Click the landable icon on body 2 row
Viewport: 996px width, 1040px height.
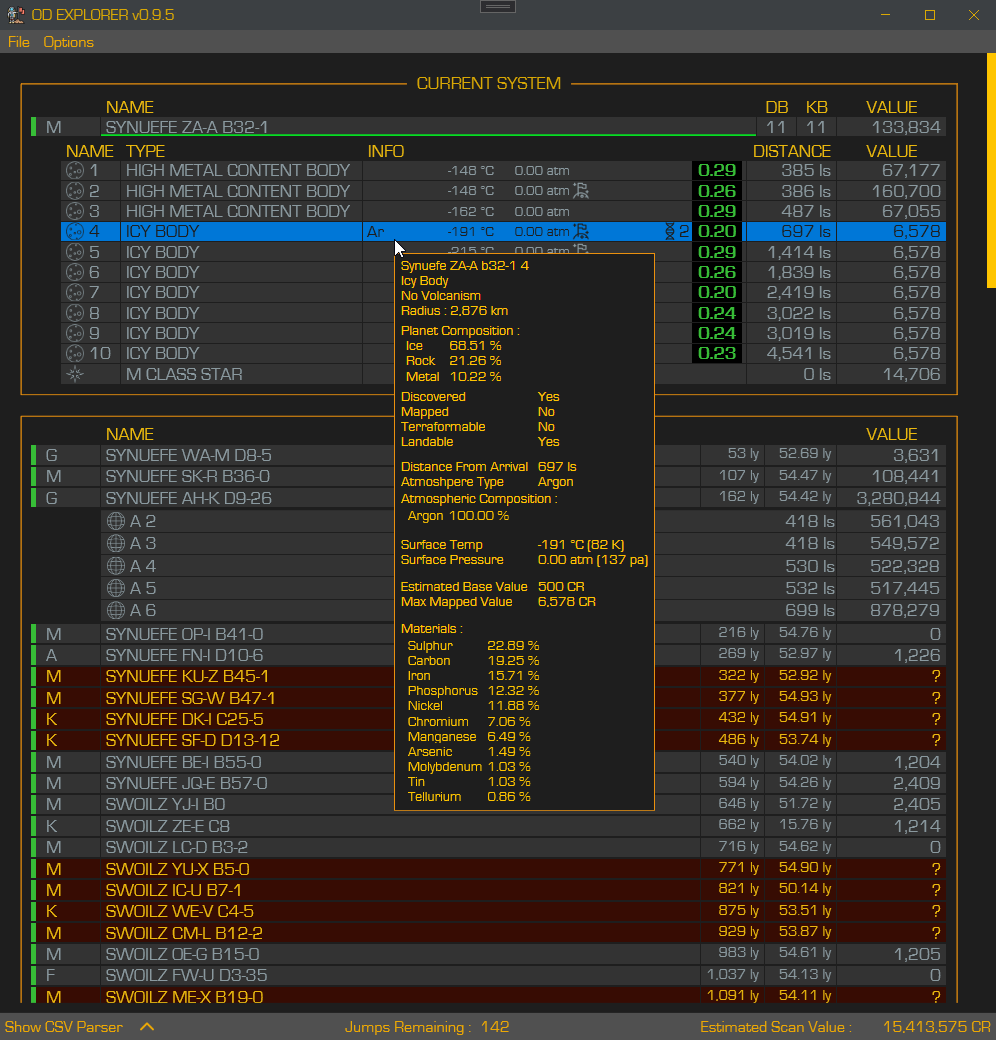click(581, 191)
